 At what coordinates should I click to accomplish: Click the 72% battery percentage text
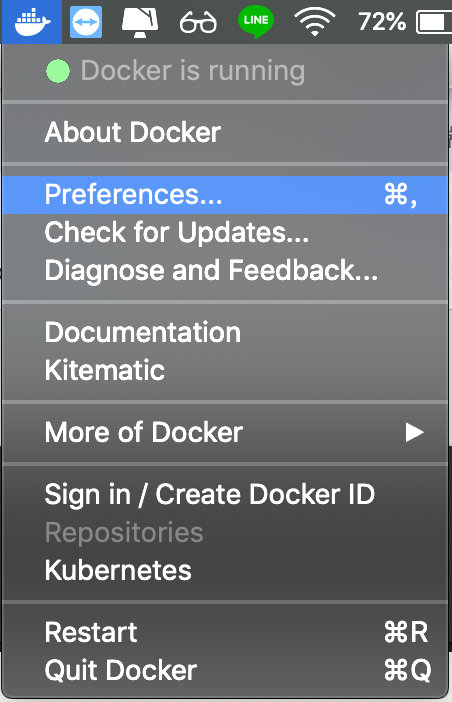[x=382, y=21]
